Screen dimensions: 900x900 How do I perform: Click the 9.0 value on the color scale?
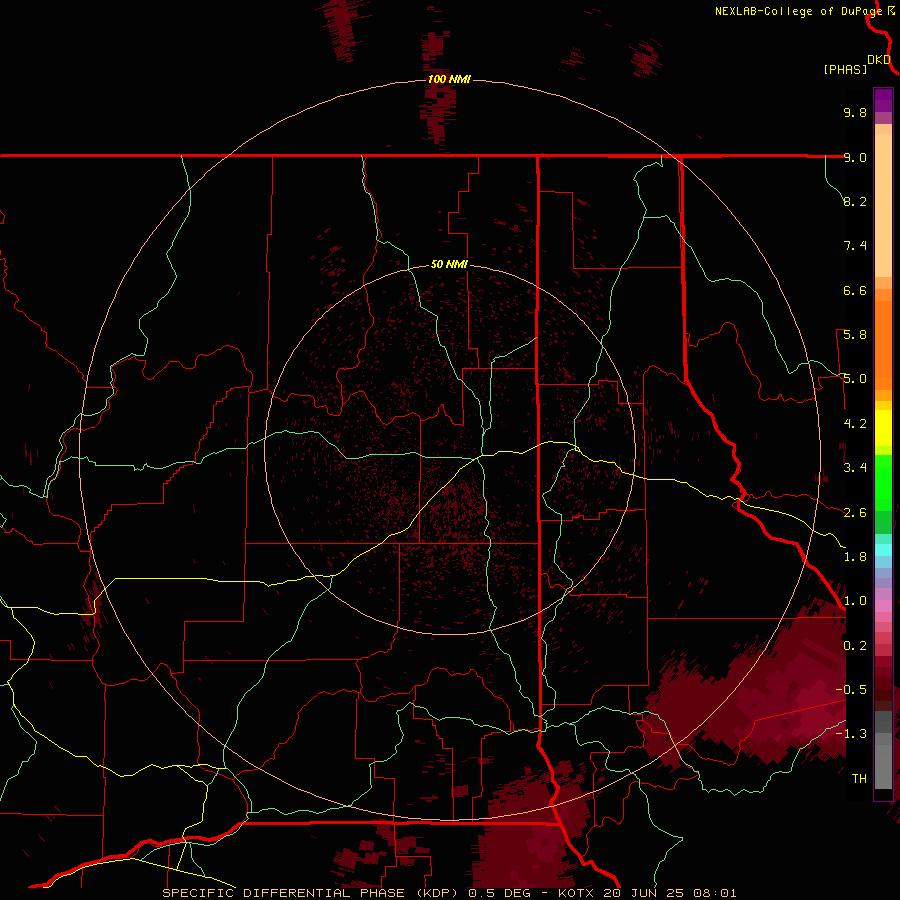(855, 157)
